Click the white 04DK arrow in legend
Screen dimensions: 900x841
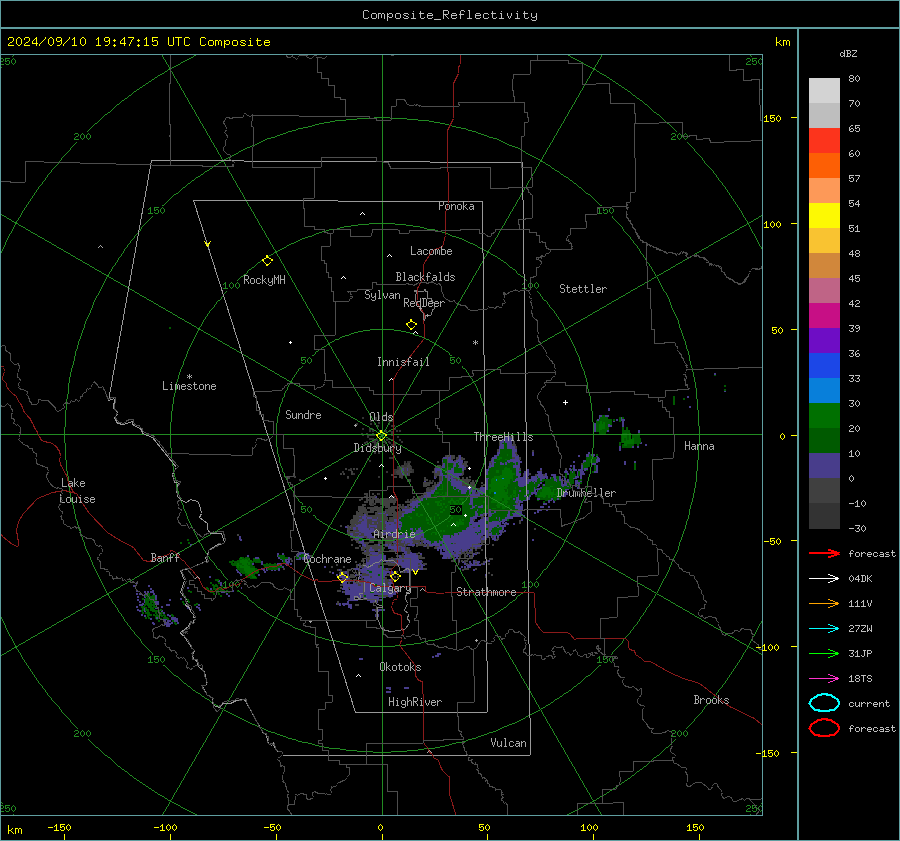[x=824, y=579]
